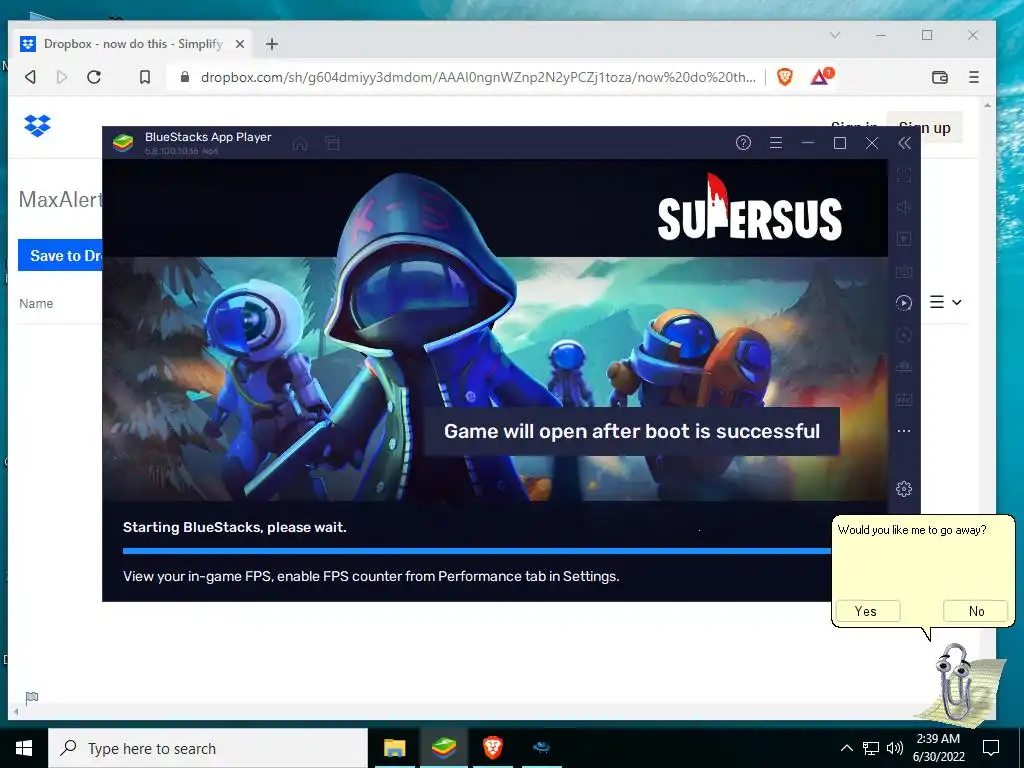Bookmark this page in Brave

[x=145, y=77]
